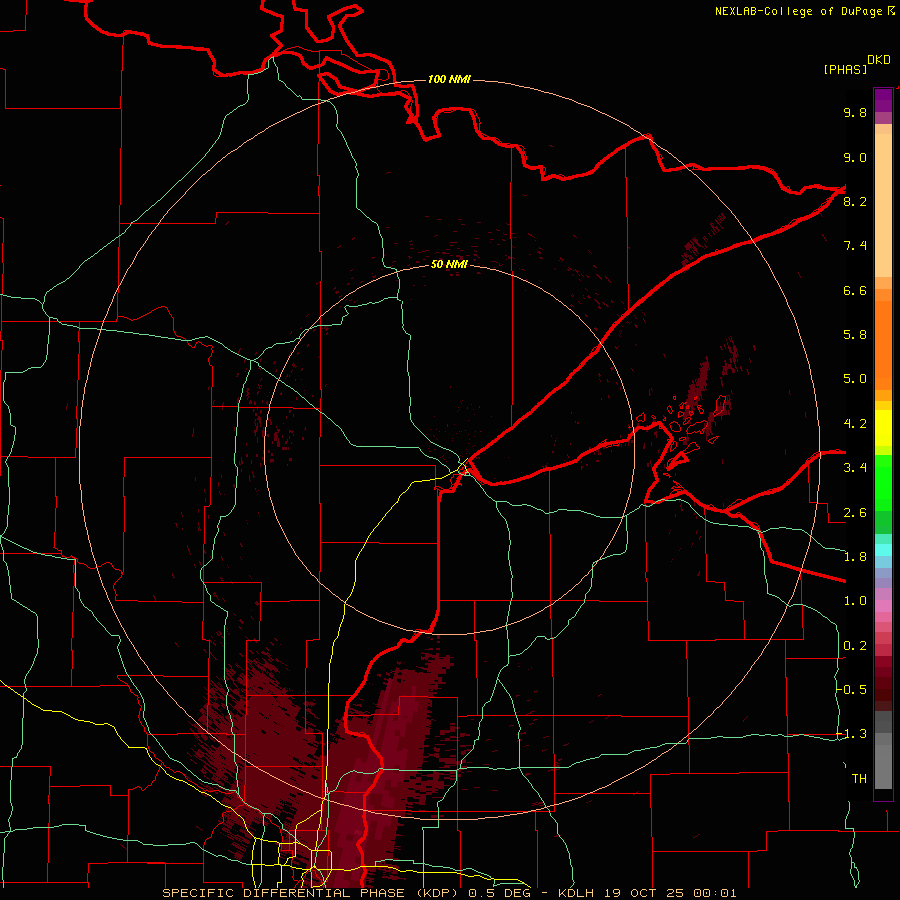Click the 0.2 value on the scale

point(855,646)
